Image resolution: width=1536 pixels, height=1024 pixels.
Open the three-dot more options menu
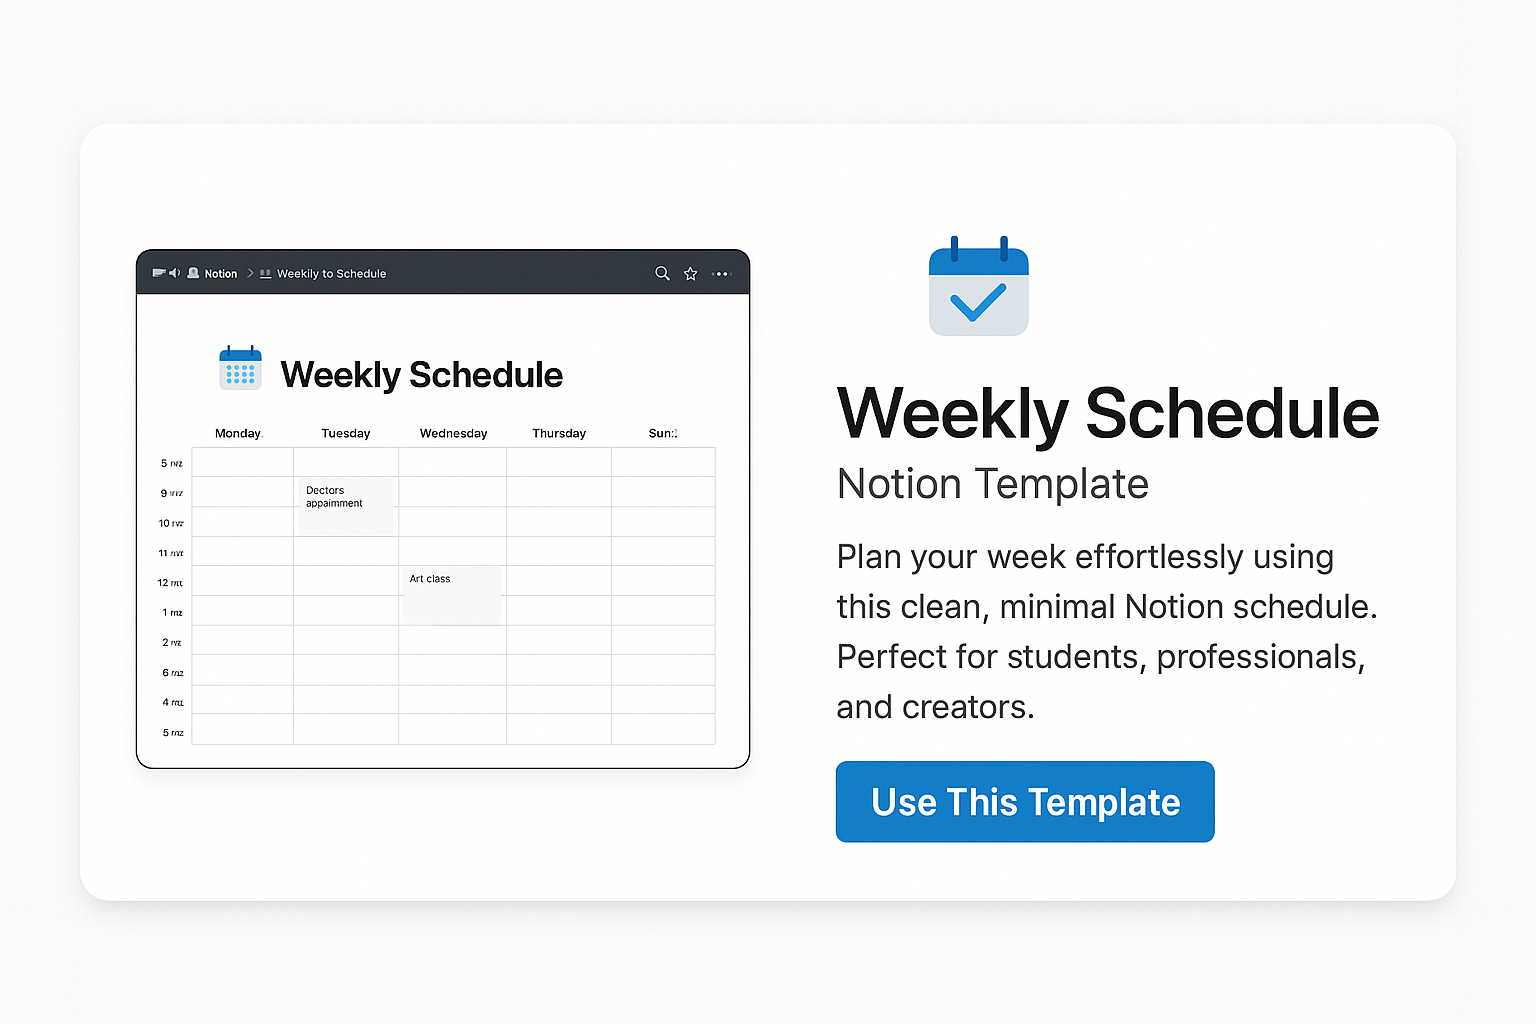point(721,274)
